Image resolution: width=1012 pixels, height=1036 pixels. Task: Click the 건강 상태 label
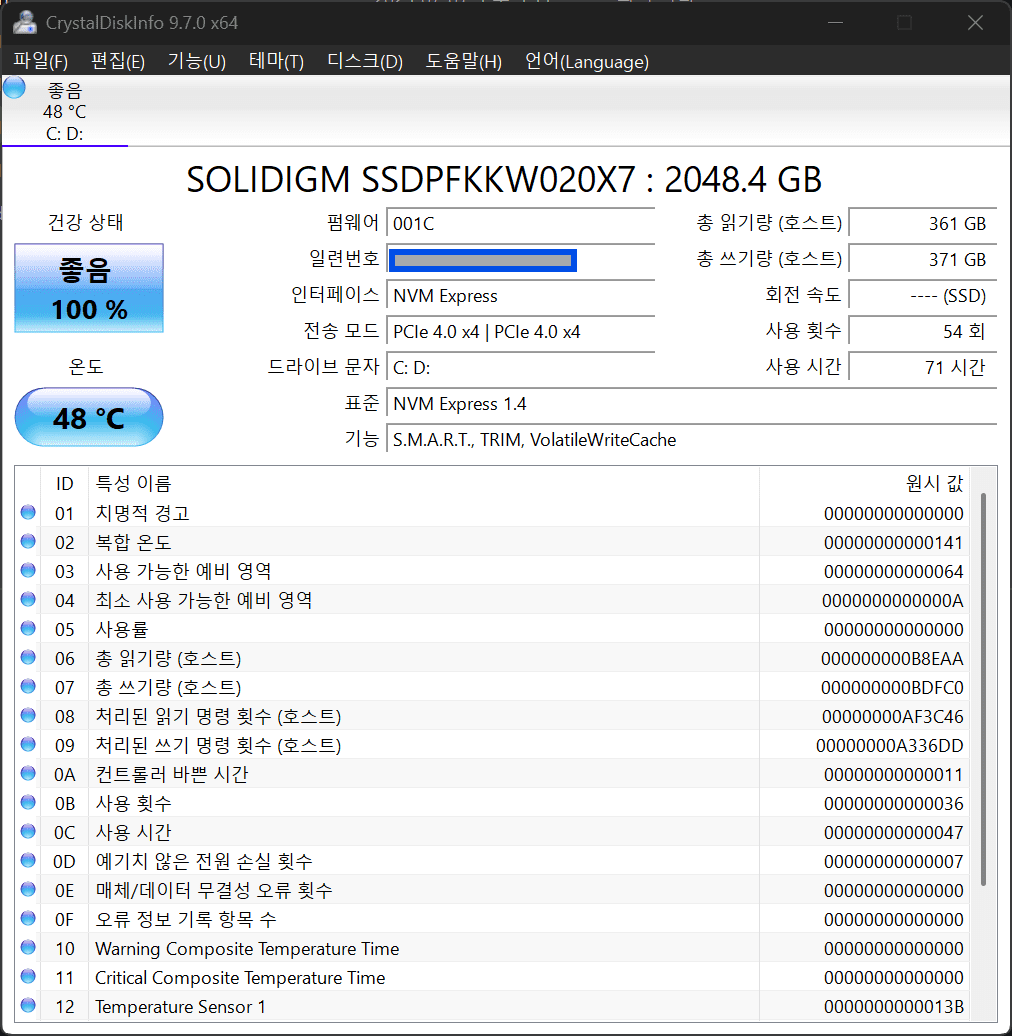pos(86,222)
